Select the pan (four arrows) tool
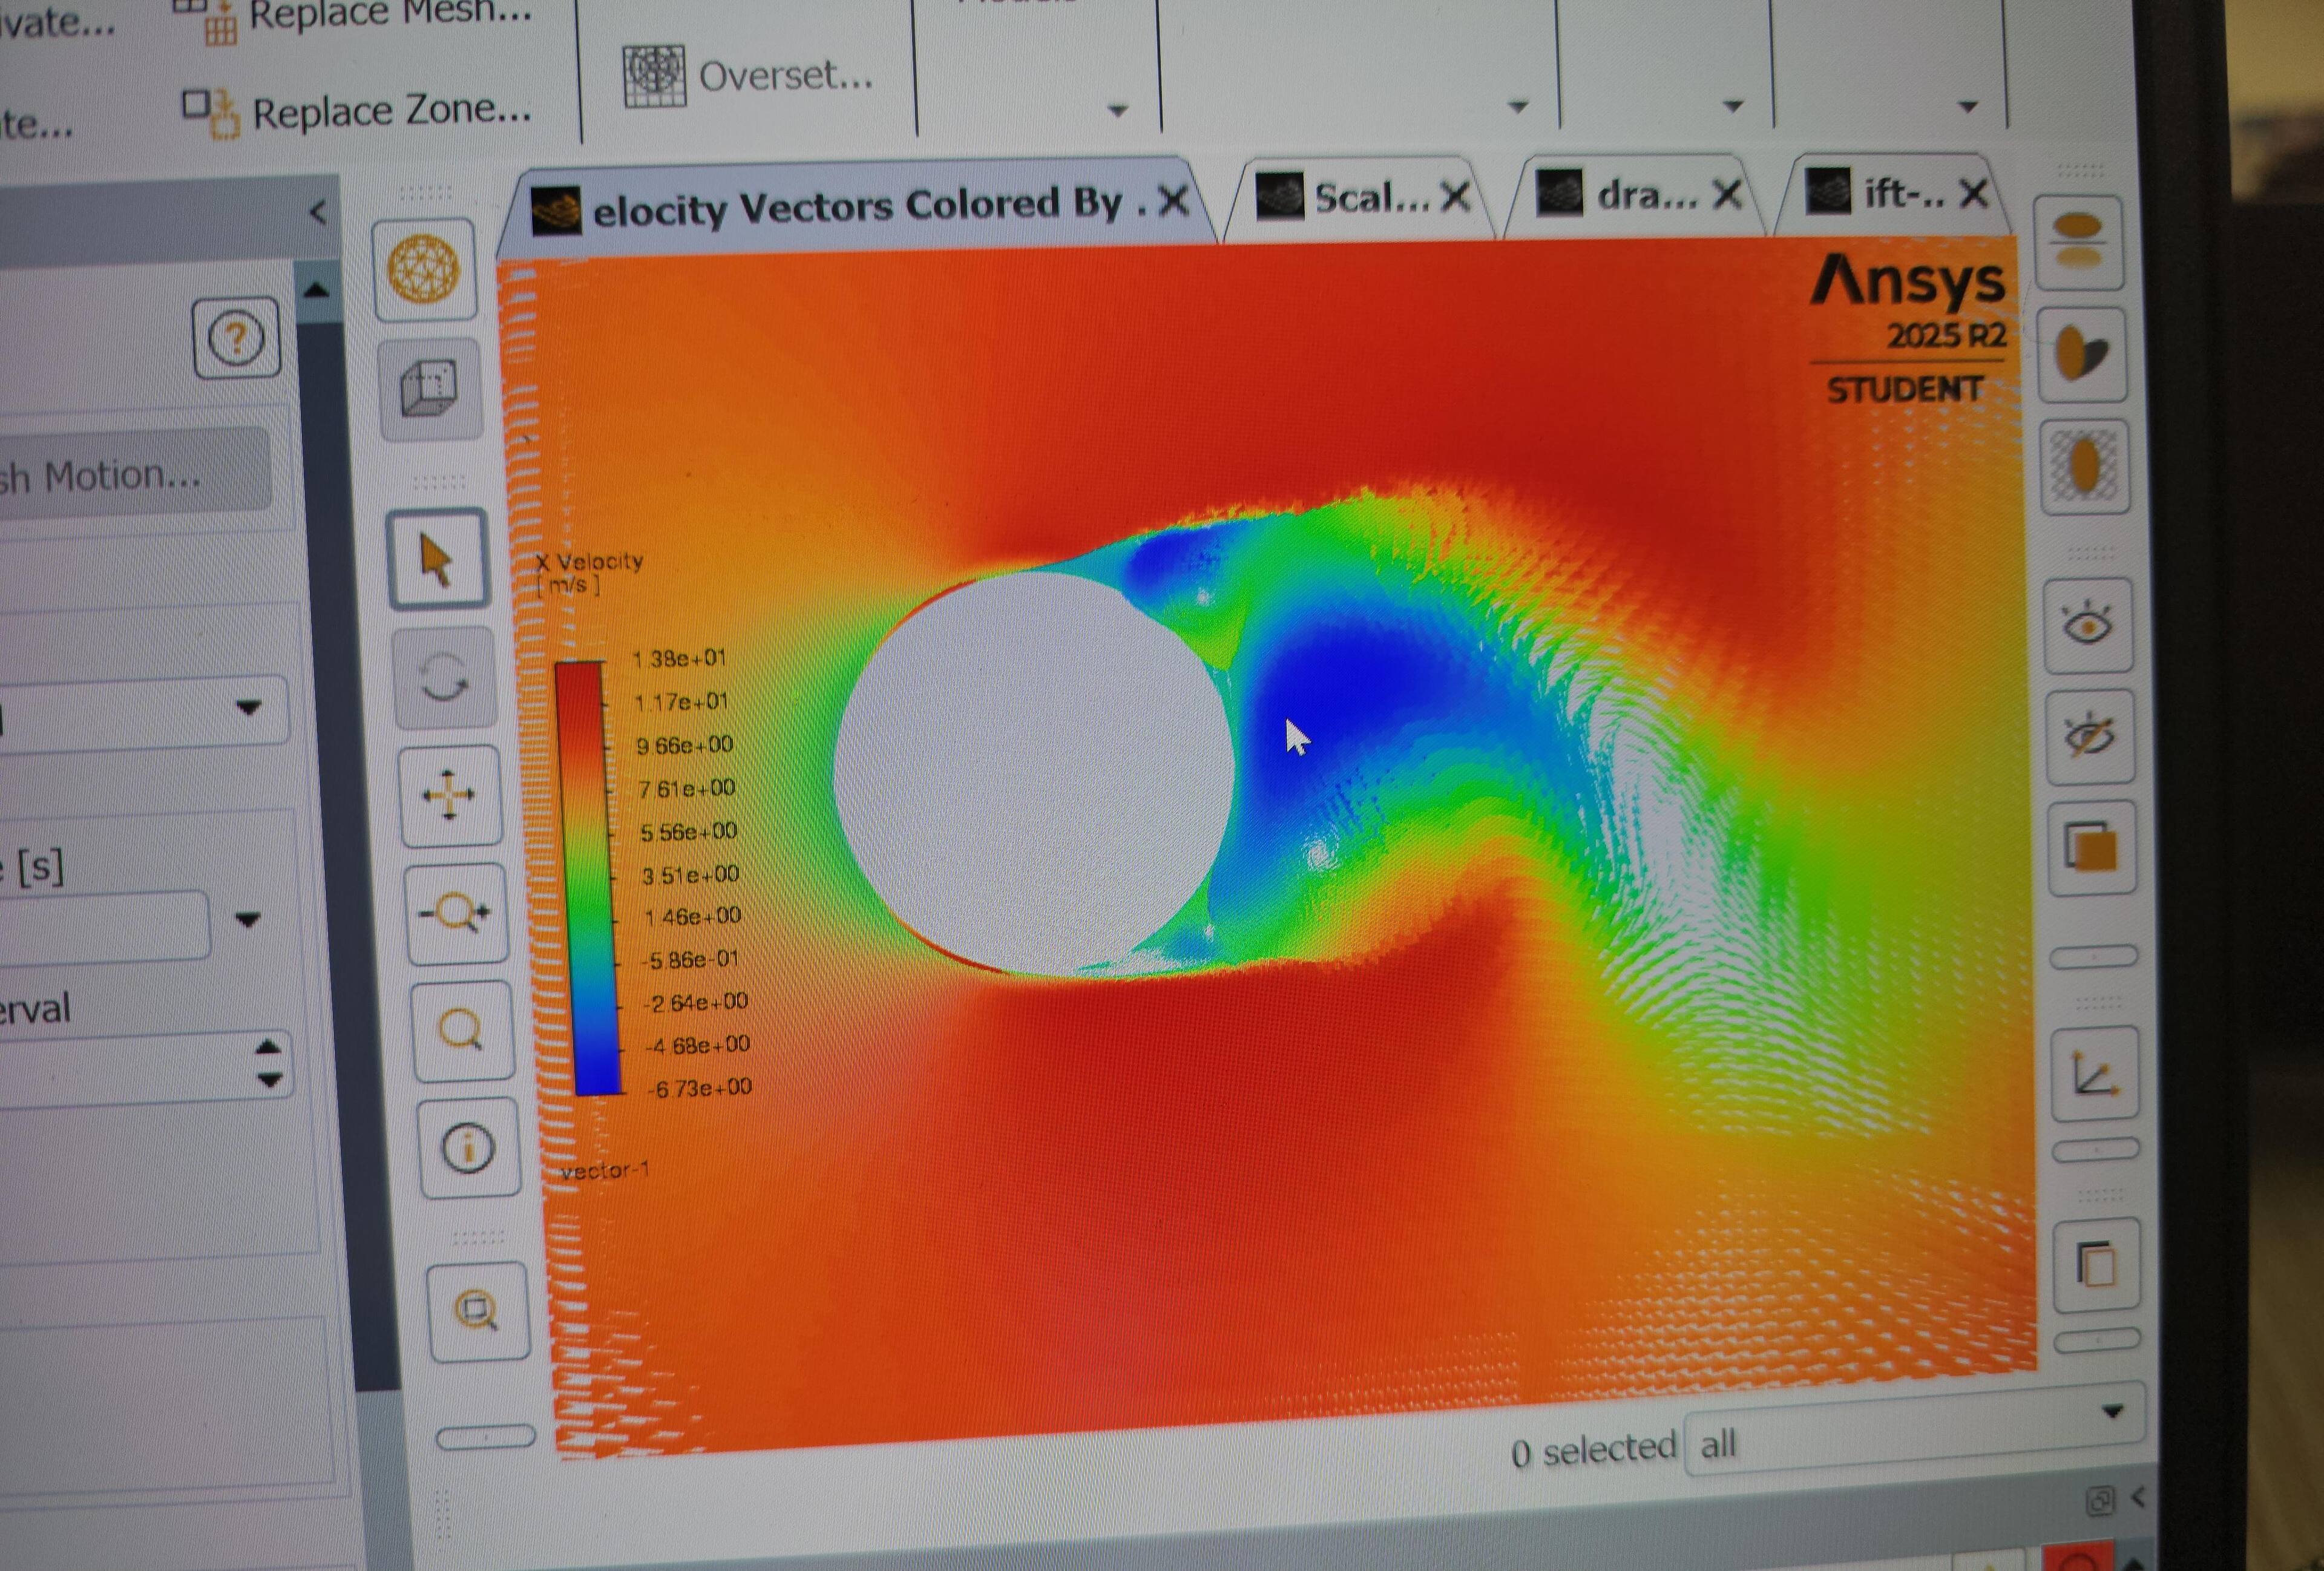2324x1571 pixels. (x=449, y=796)
